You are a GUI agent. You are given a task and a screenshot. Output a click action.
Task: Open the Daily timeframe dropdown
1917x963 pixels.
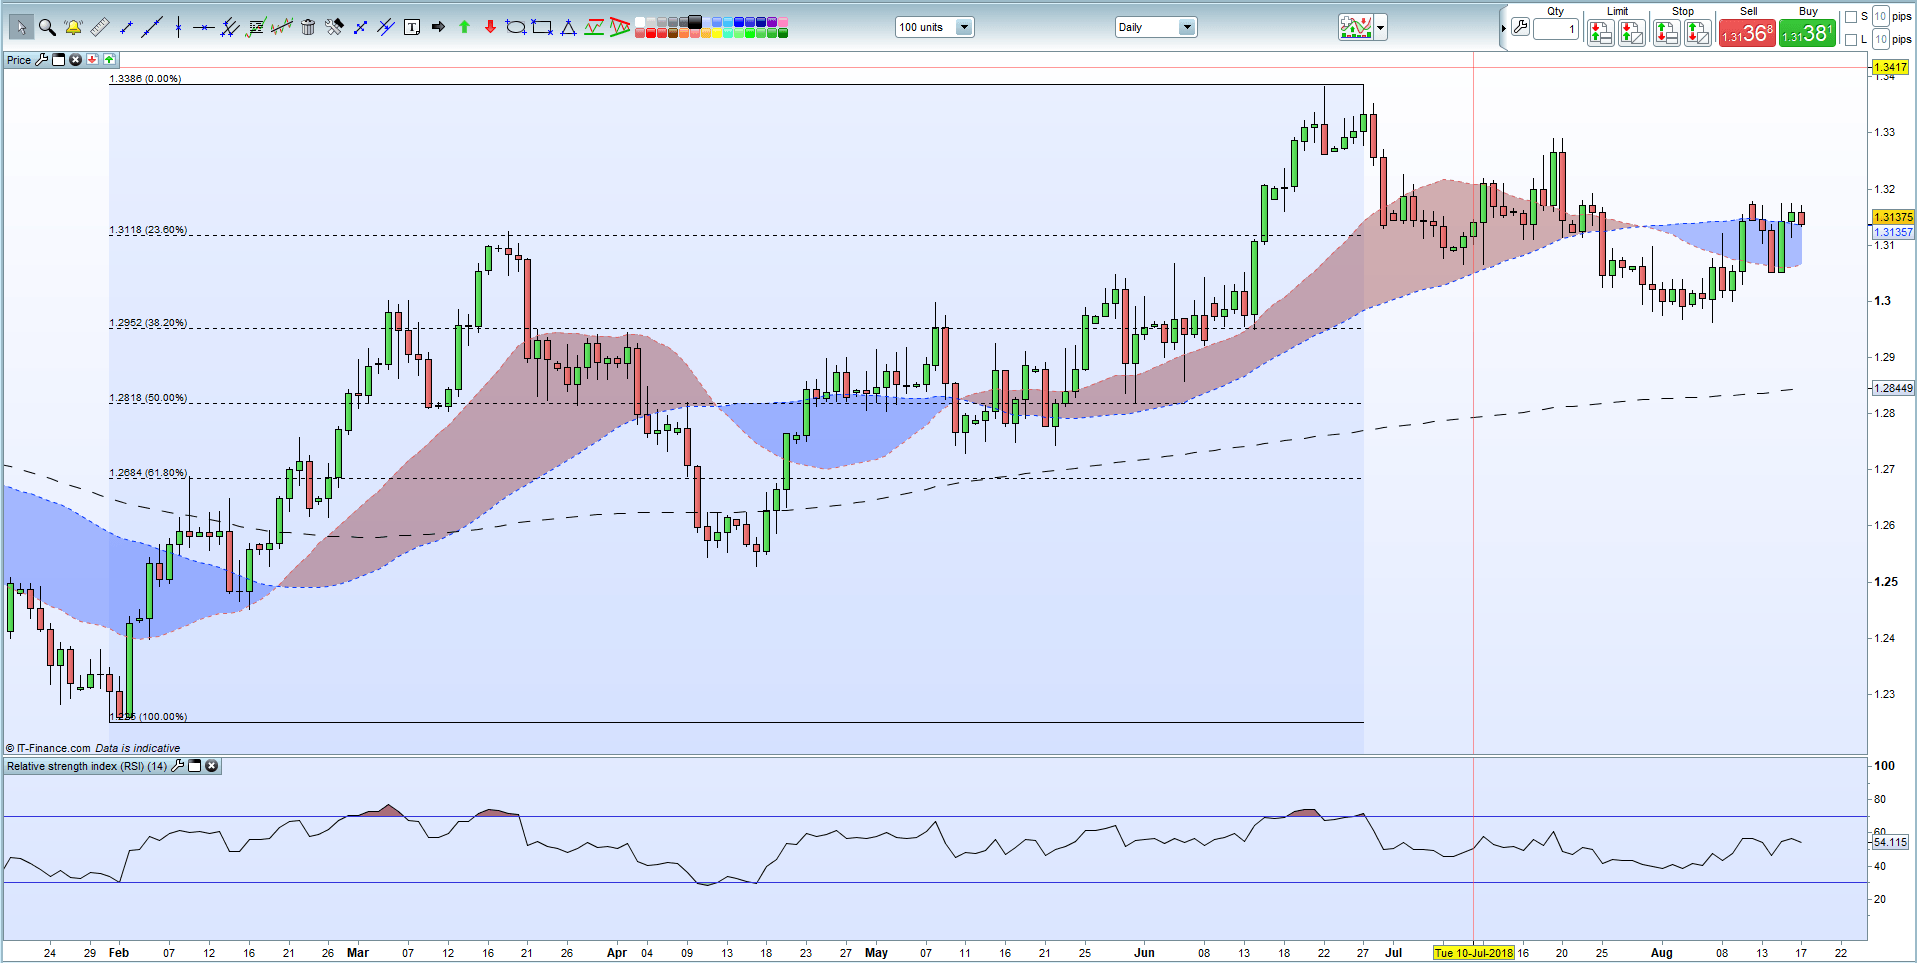click(x=1156, y=27)
